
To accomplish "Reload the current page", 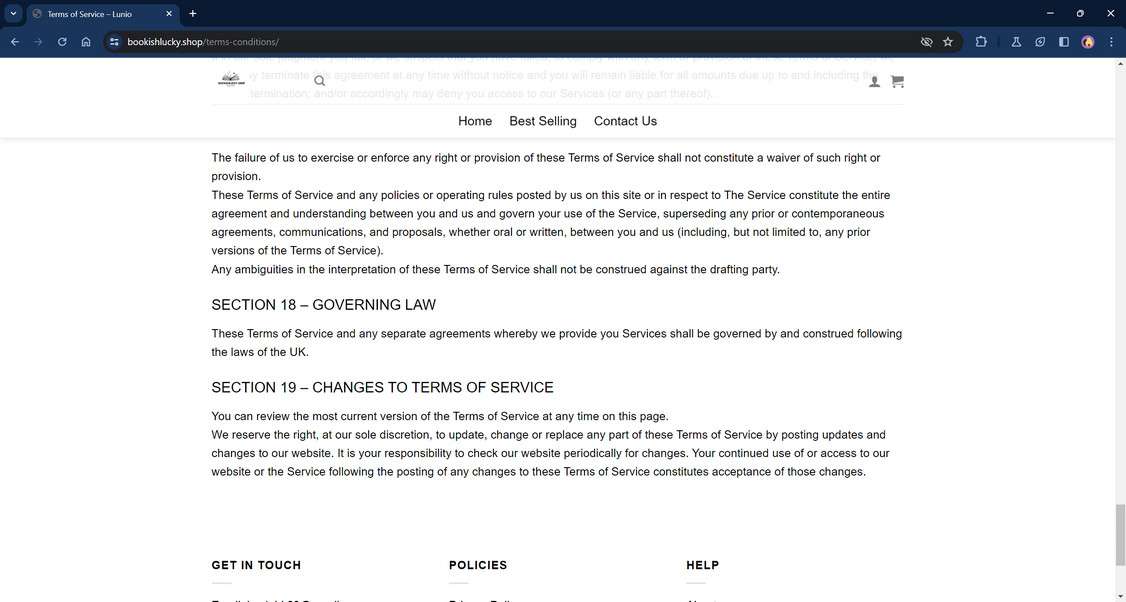I will click(62, 42).
